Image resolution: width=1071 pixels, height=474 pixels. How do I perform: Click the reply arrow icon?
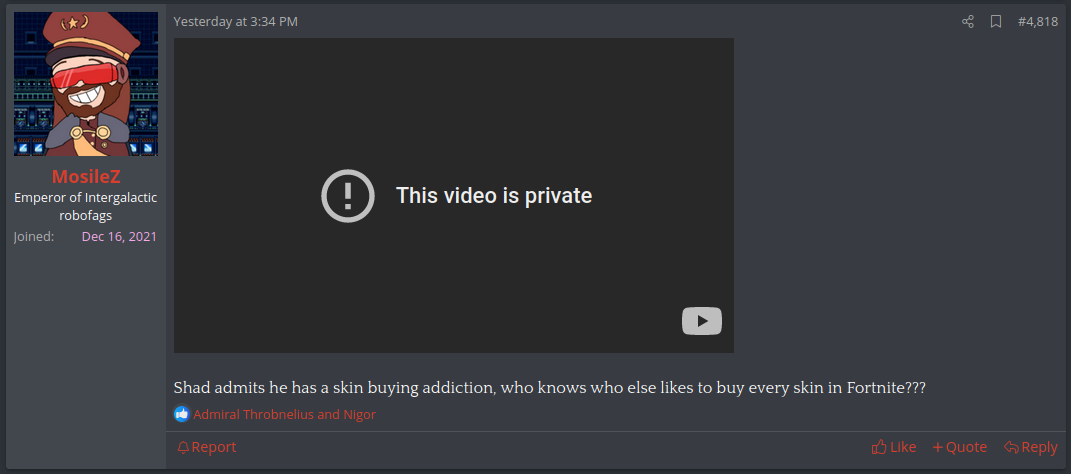pyautogui.click(x=1011, y=447)
